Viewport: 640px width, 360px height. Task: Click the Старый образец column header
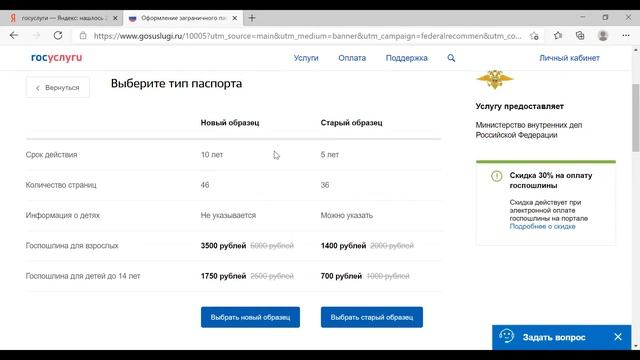(x=351, y=122)
